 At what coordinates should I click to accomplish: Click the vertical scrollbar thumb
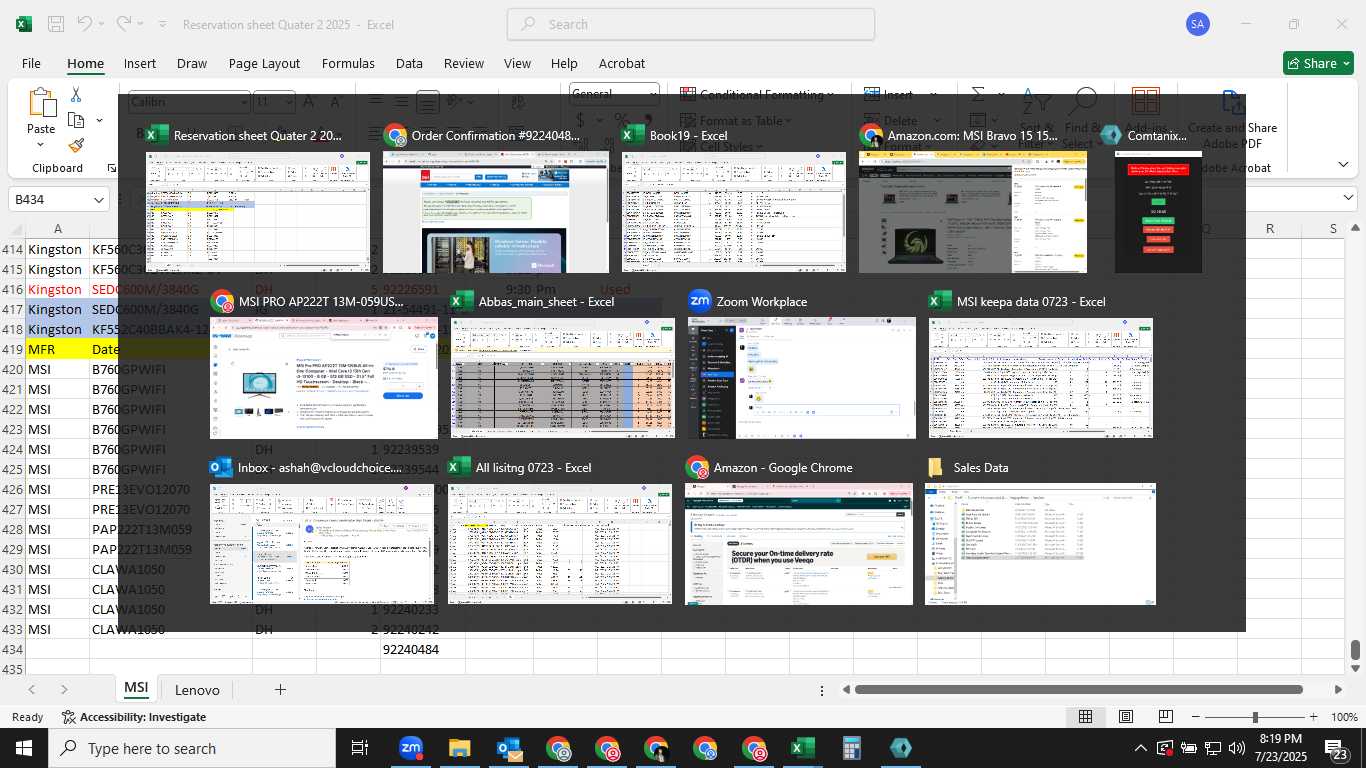coord(1356,651)
